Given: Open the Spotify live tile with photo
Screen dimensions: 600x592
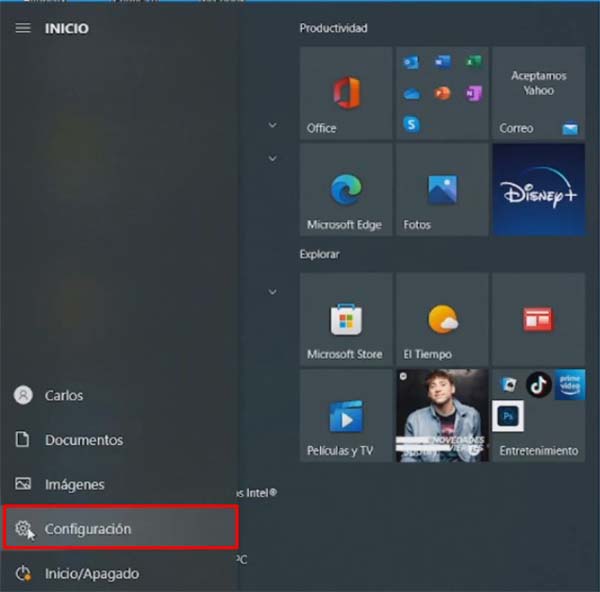Looking at the screenshot, I should 442,415.
